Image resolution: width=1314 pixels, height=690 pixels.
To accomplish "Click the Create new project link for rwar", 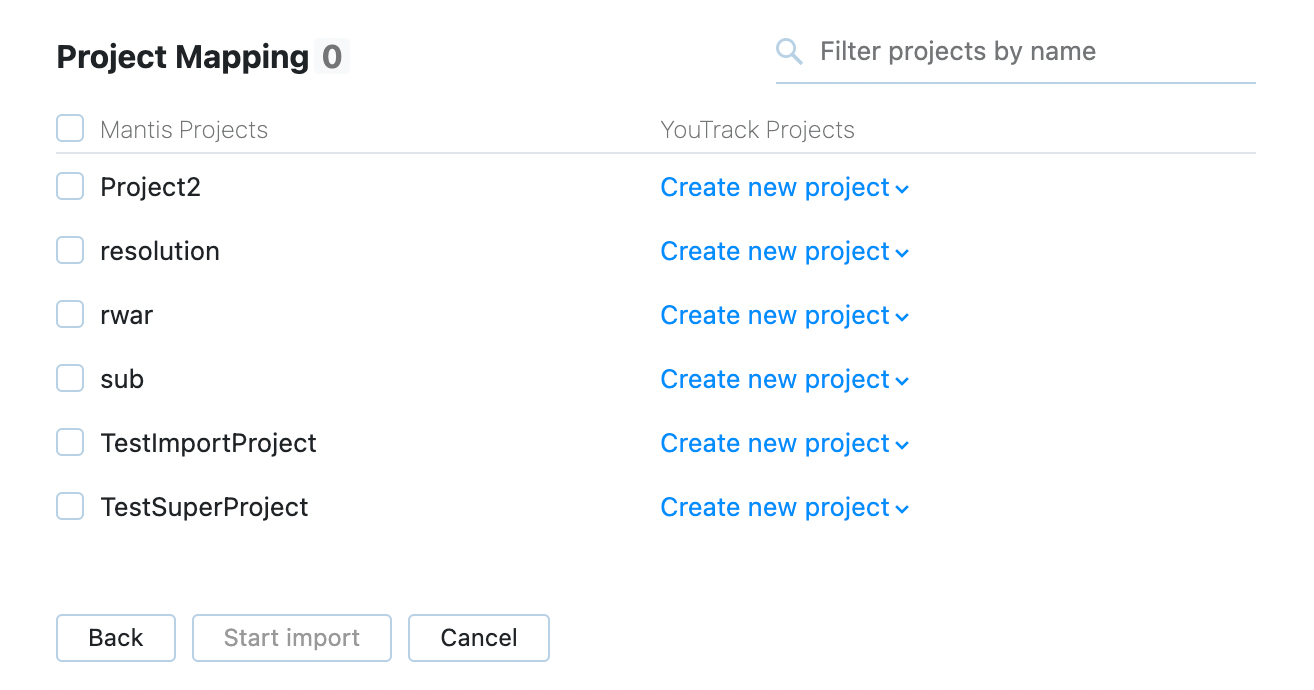I will tap(775, 315).
